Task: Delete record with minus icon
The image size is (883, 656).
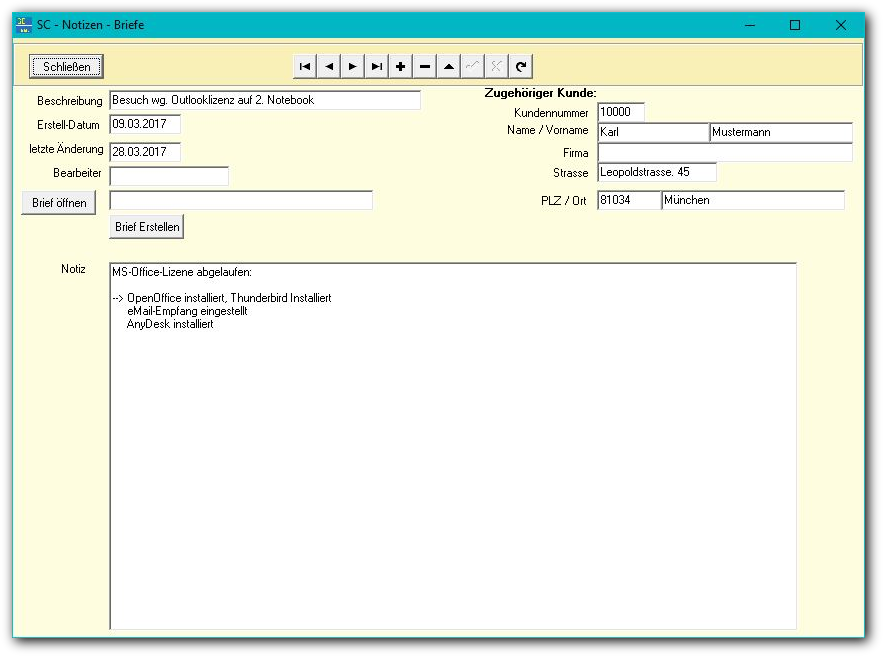Action: [x=425, y=67]
